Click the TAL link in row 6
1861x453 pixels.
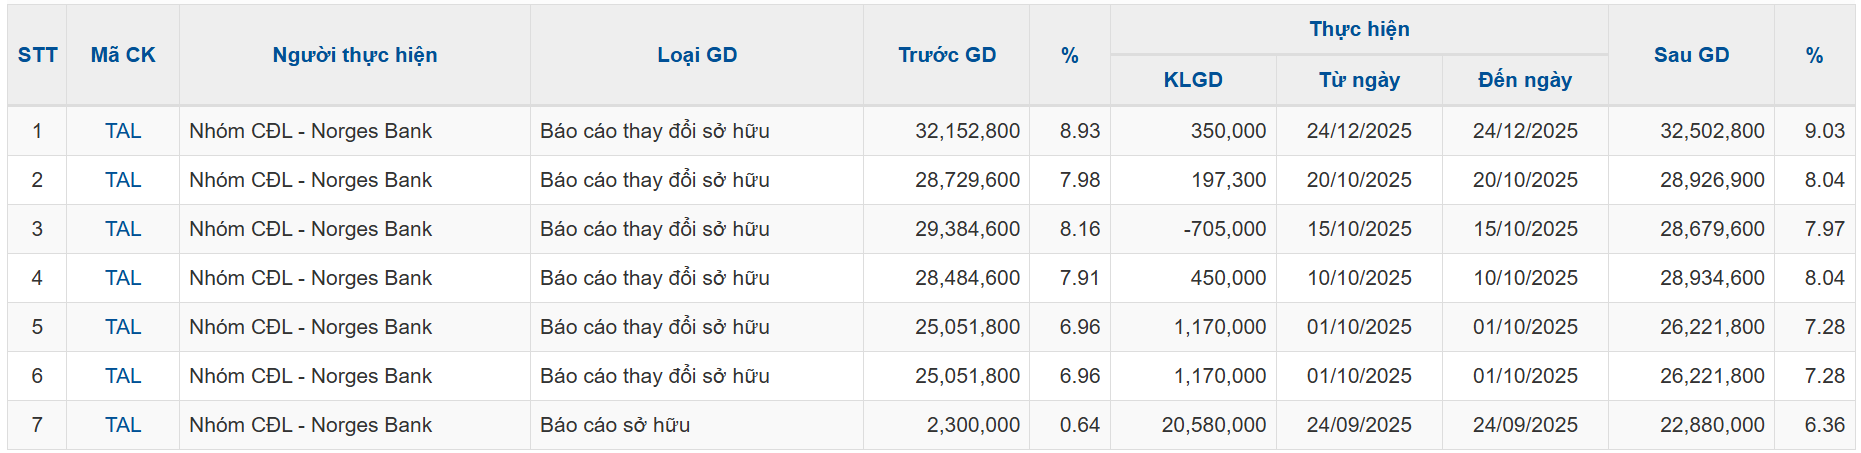point(123,376)
